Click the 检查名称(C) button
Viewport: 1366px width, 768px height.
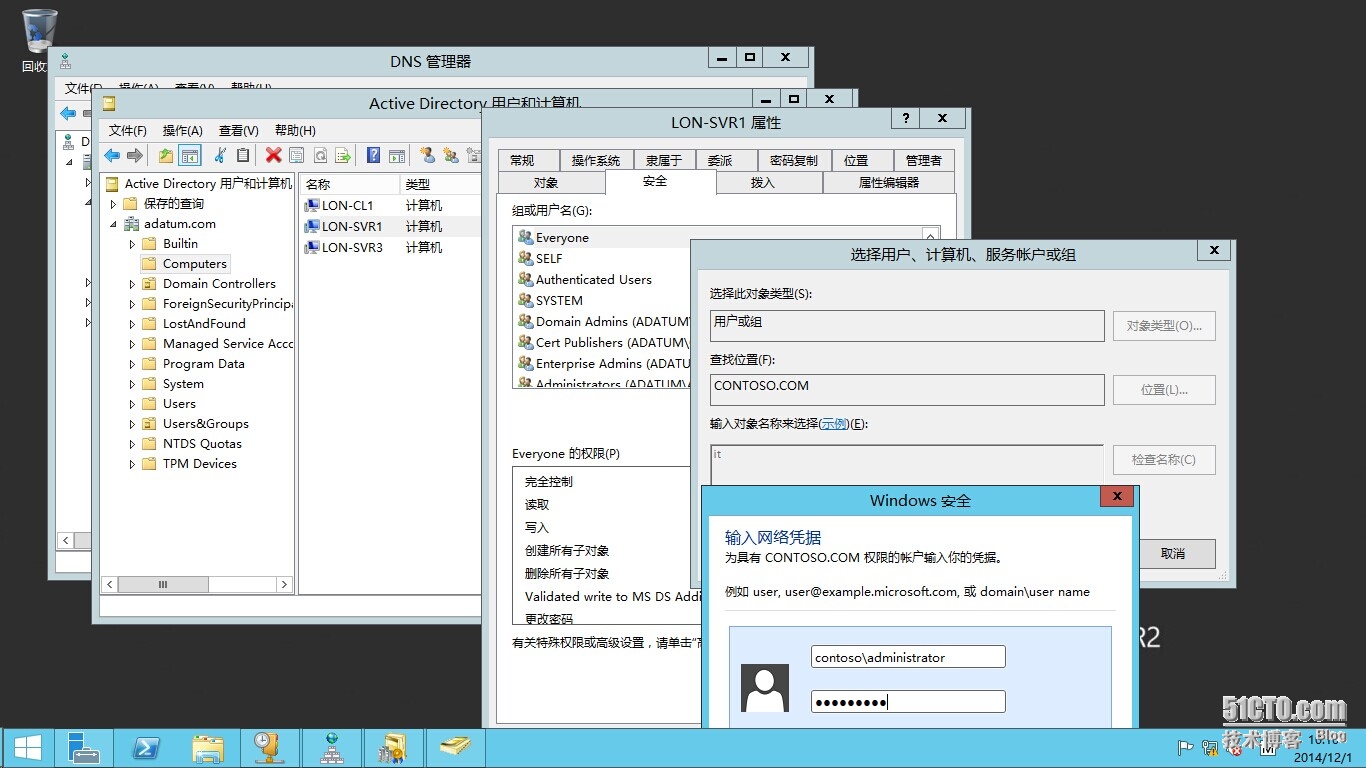pyautogui.click(x=1164, y=460)
